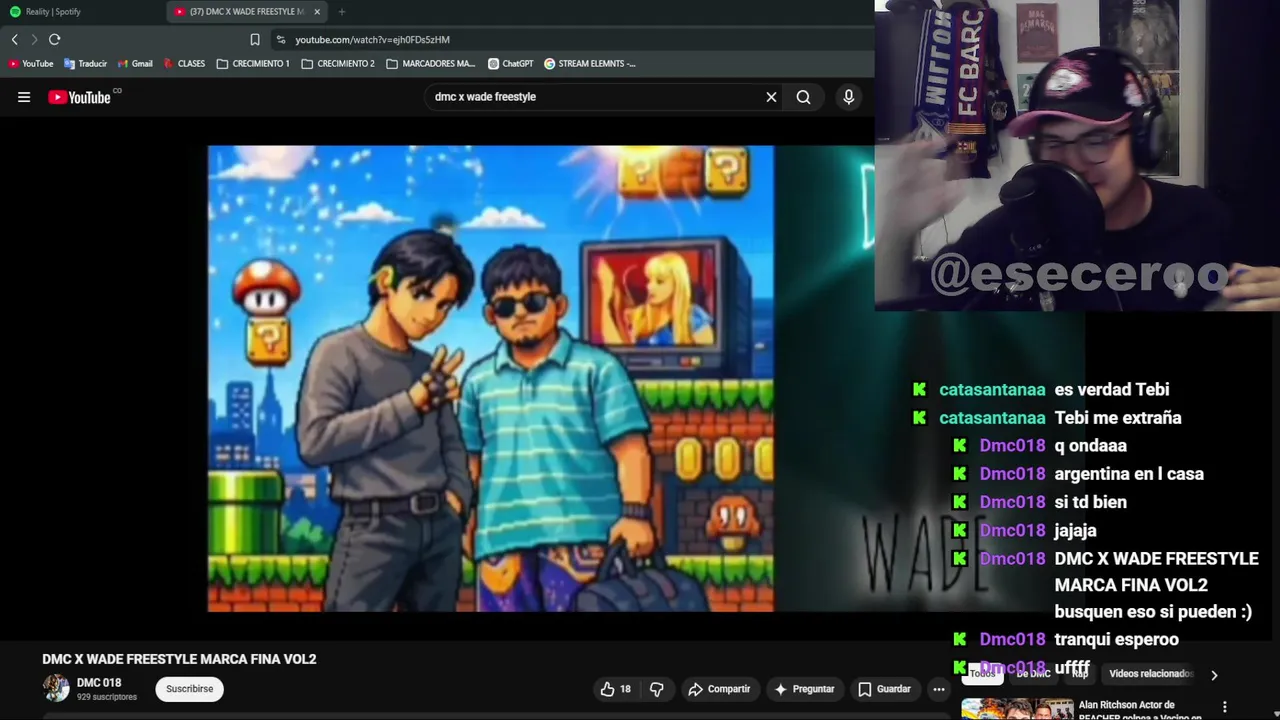Screen dimensions: 1280x720
Task: Expand the CRECIMIENTO 1 bookmark folder
Action: coord(253,63)
